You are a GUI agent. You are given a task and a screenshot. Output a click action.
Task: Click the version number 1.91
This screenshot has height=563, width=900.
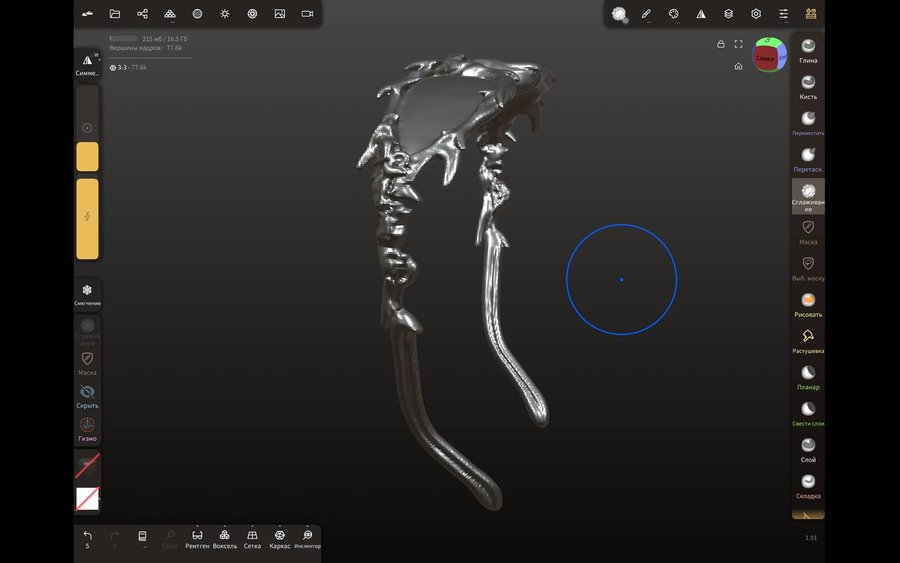pos(811,538)
